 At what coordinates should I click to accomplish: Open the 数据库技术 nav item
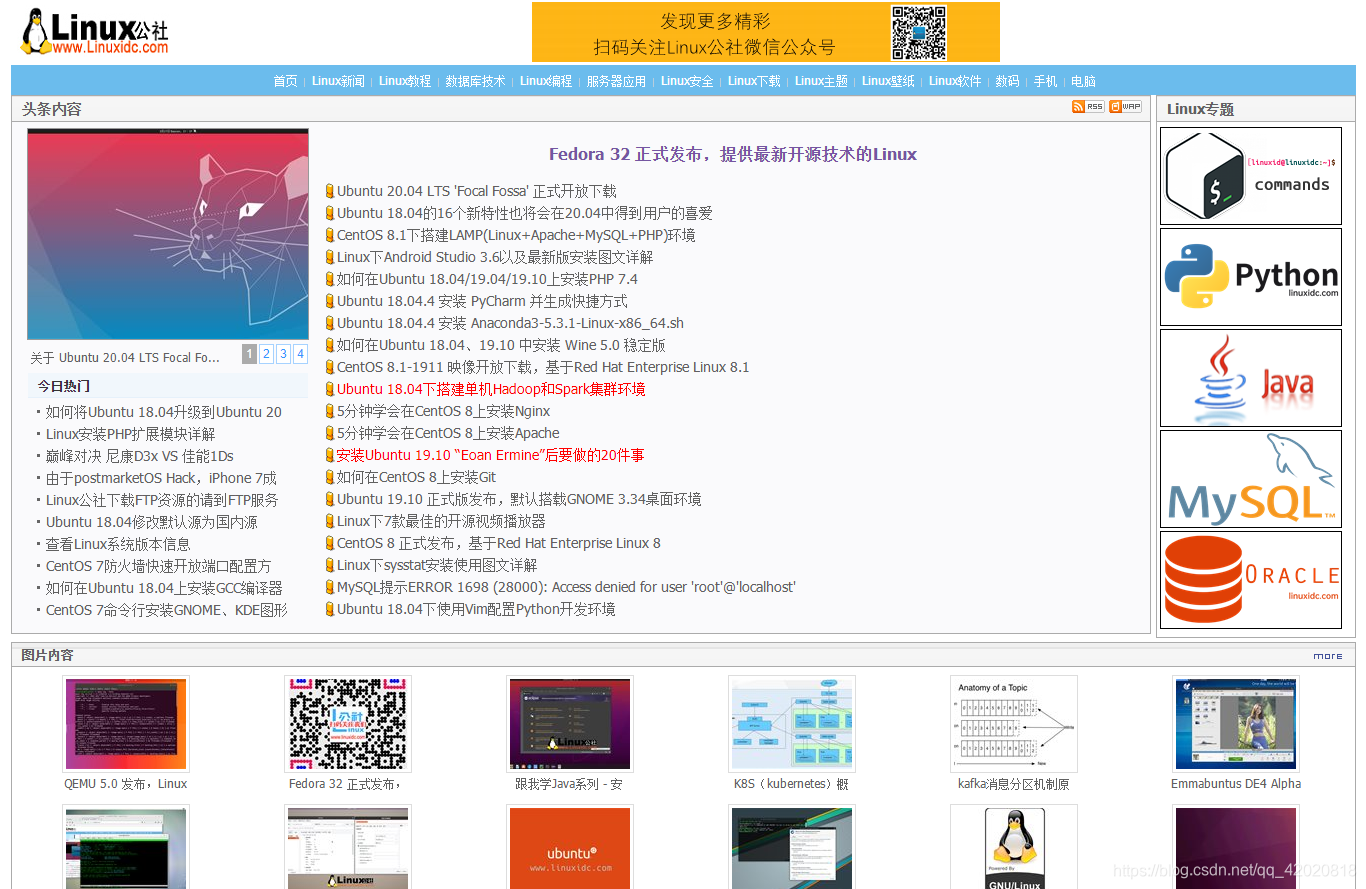(x=476, y=81)
